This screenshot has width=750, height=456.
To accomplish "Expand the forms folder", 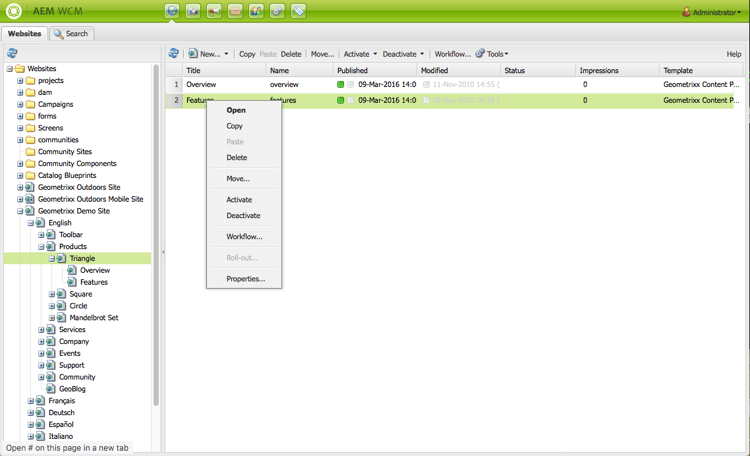I will [20, 116].
